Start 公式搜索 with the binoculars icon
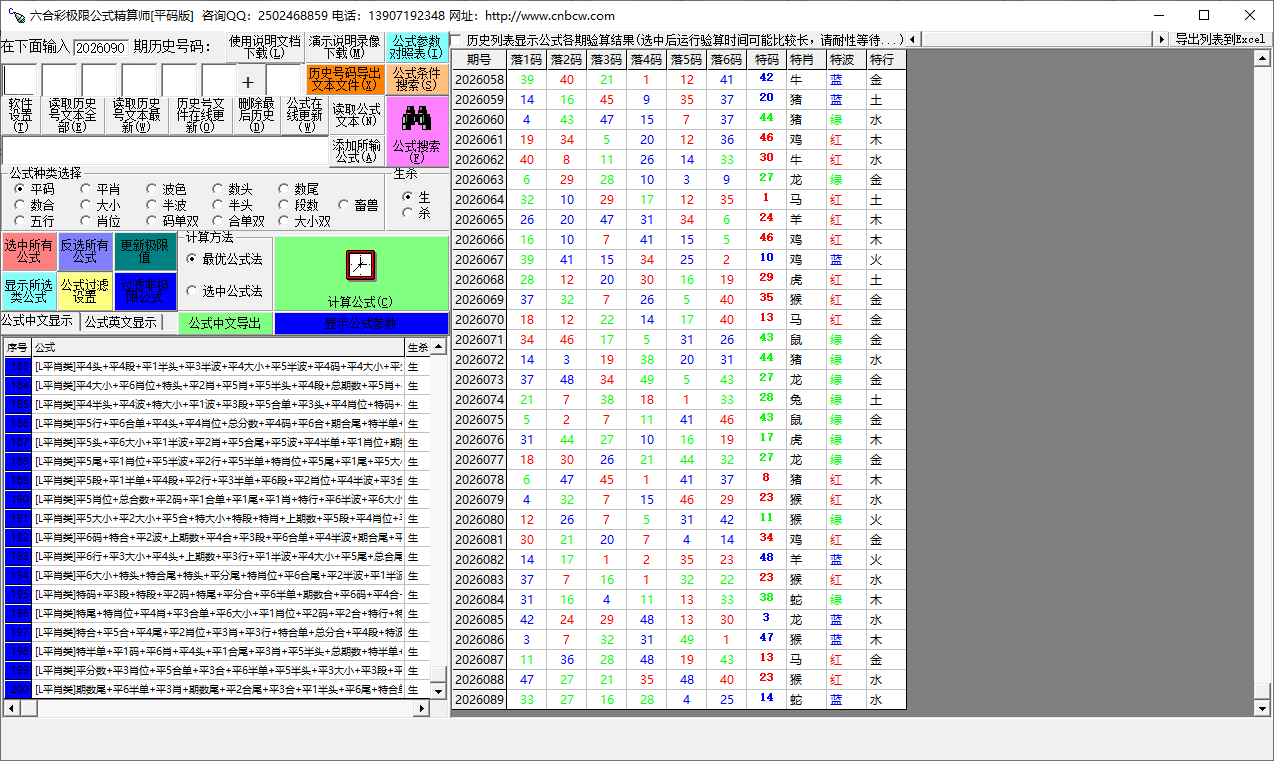The height and width of the screenshot is (761, 1274). pos(416,132)
